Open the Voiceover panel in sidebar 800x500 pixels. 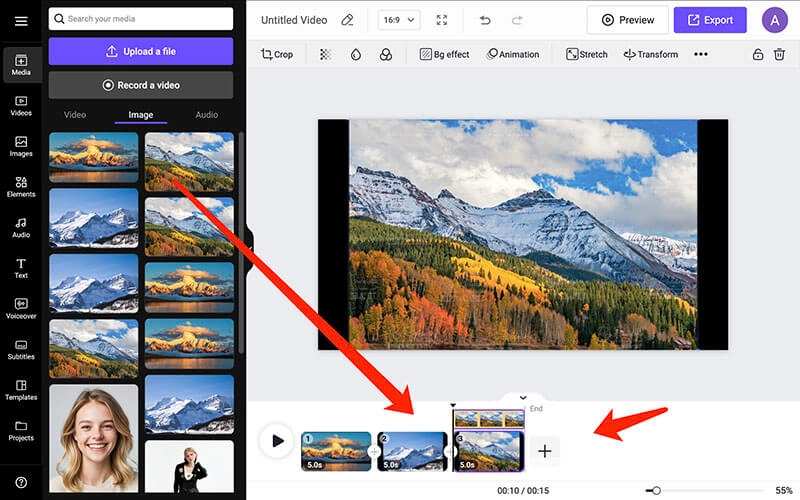click(21, 306)
